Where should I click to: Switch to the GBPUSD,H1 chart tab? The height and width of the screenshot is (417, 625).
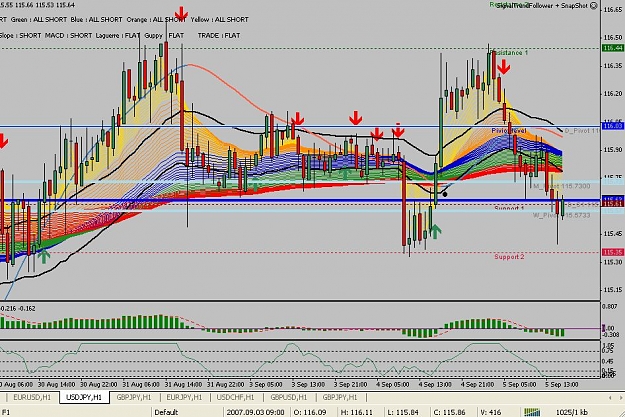click(x=289, y=397)
